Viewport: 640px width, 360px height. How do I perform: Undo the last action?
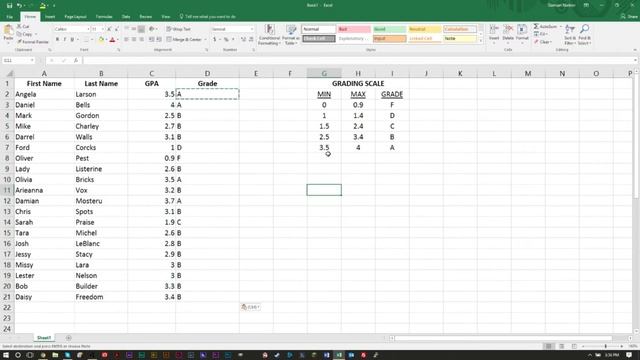tap(19, 5)
